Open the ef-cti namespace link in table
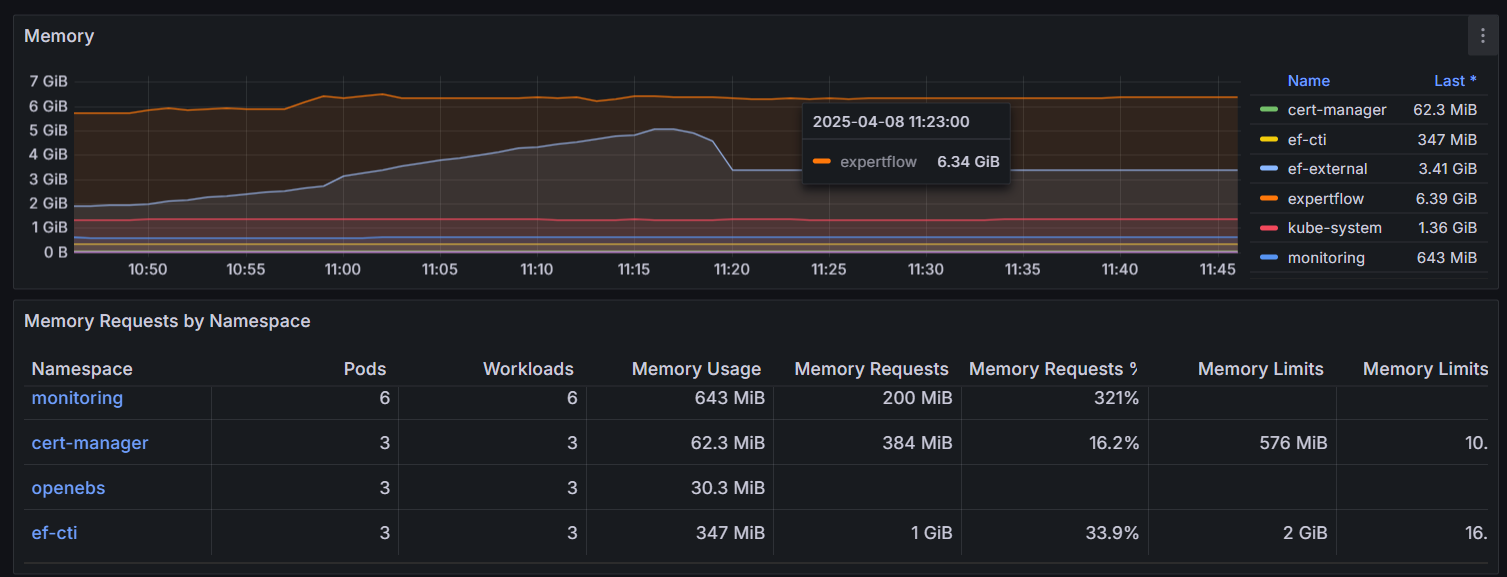Image resolution: width=1507 pixels, height=577 pixels. tap(54, 533)
